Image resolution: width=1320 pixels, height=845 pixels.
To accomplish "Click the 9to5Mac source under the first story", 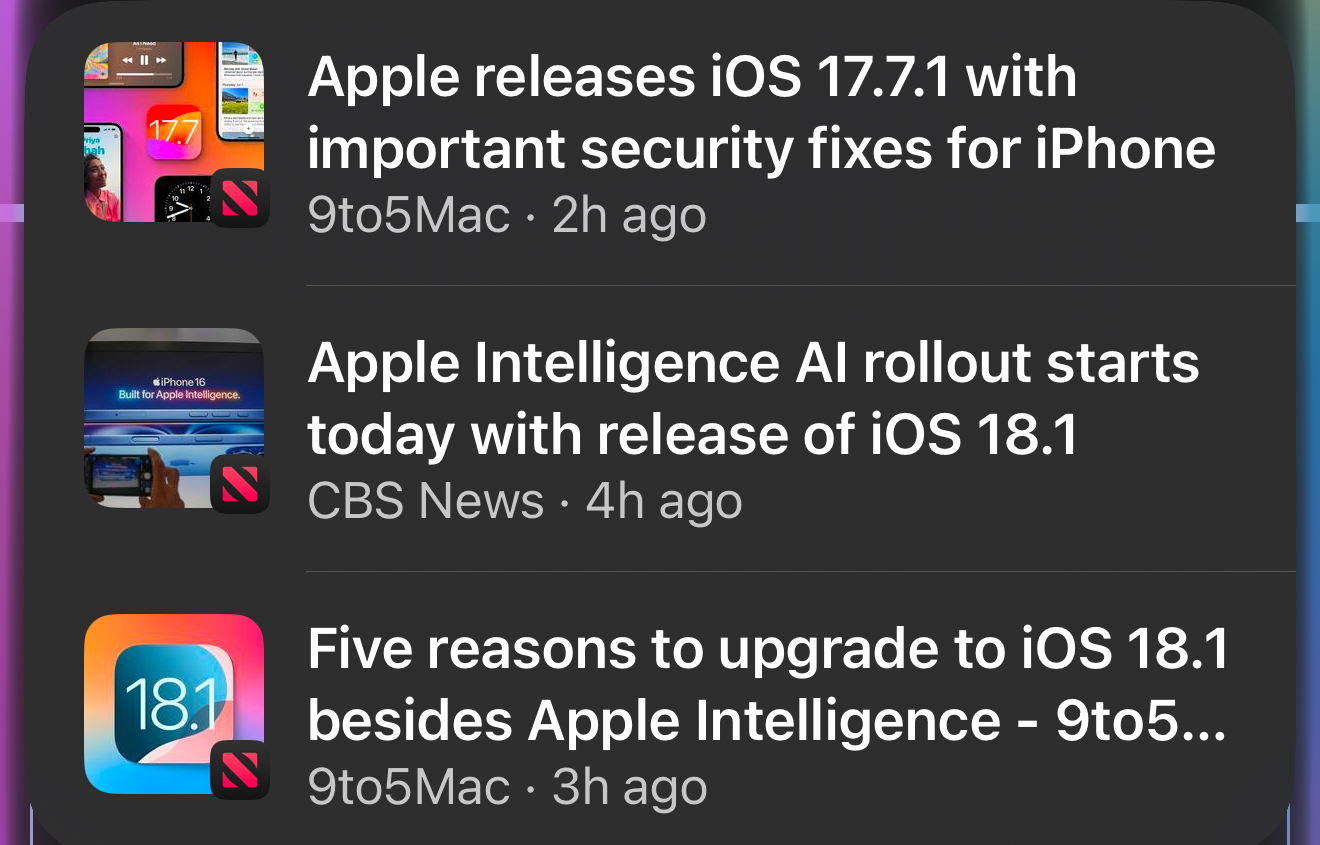I will pos(409,216).
